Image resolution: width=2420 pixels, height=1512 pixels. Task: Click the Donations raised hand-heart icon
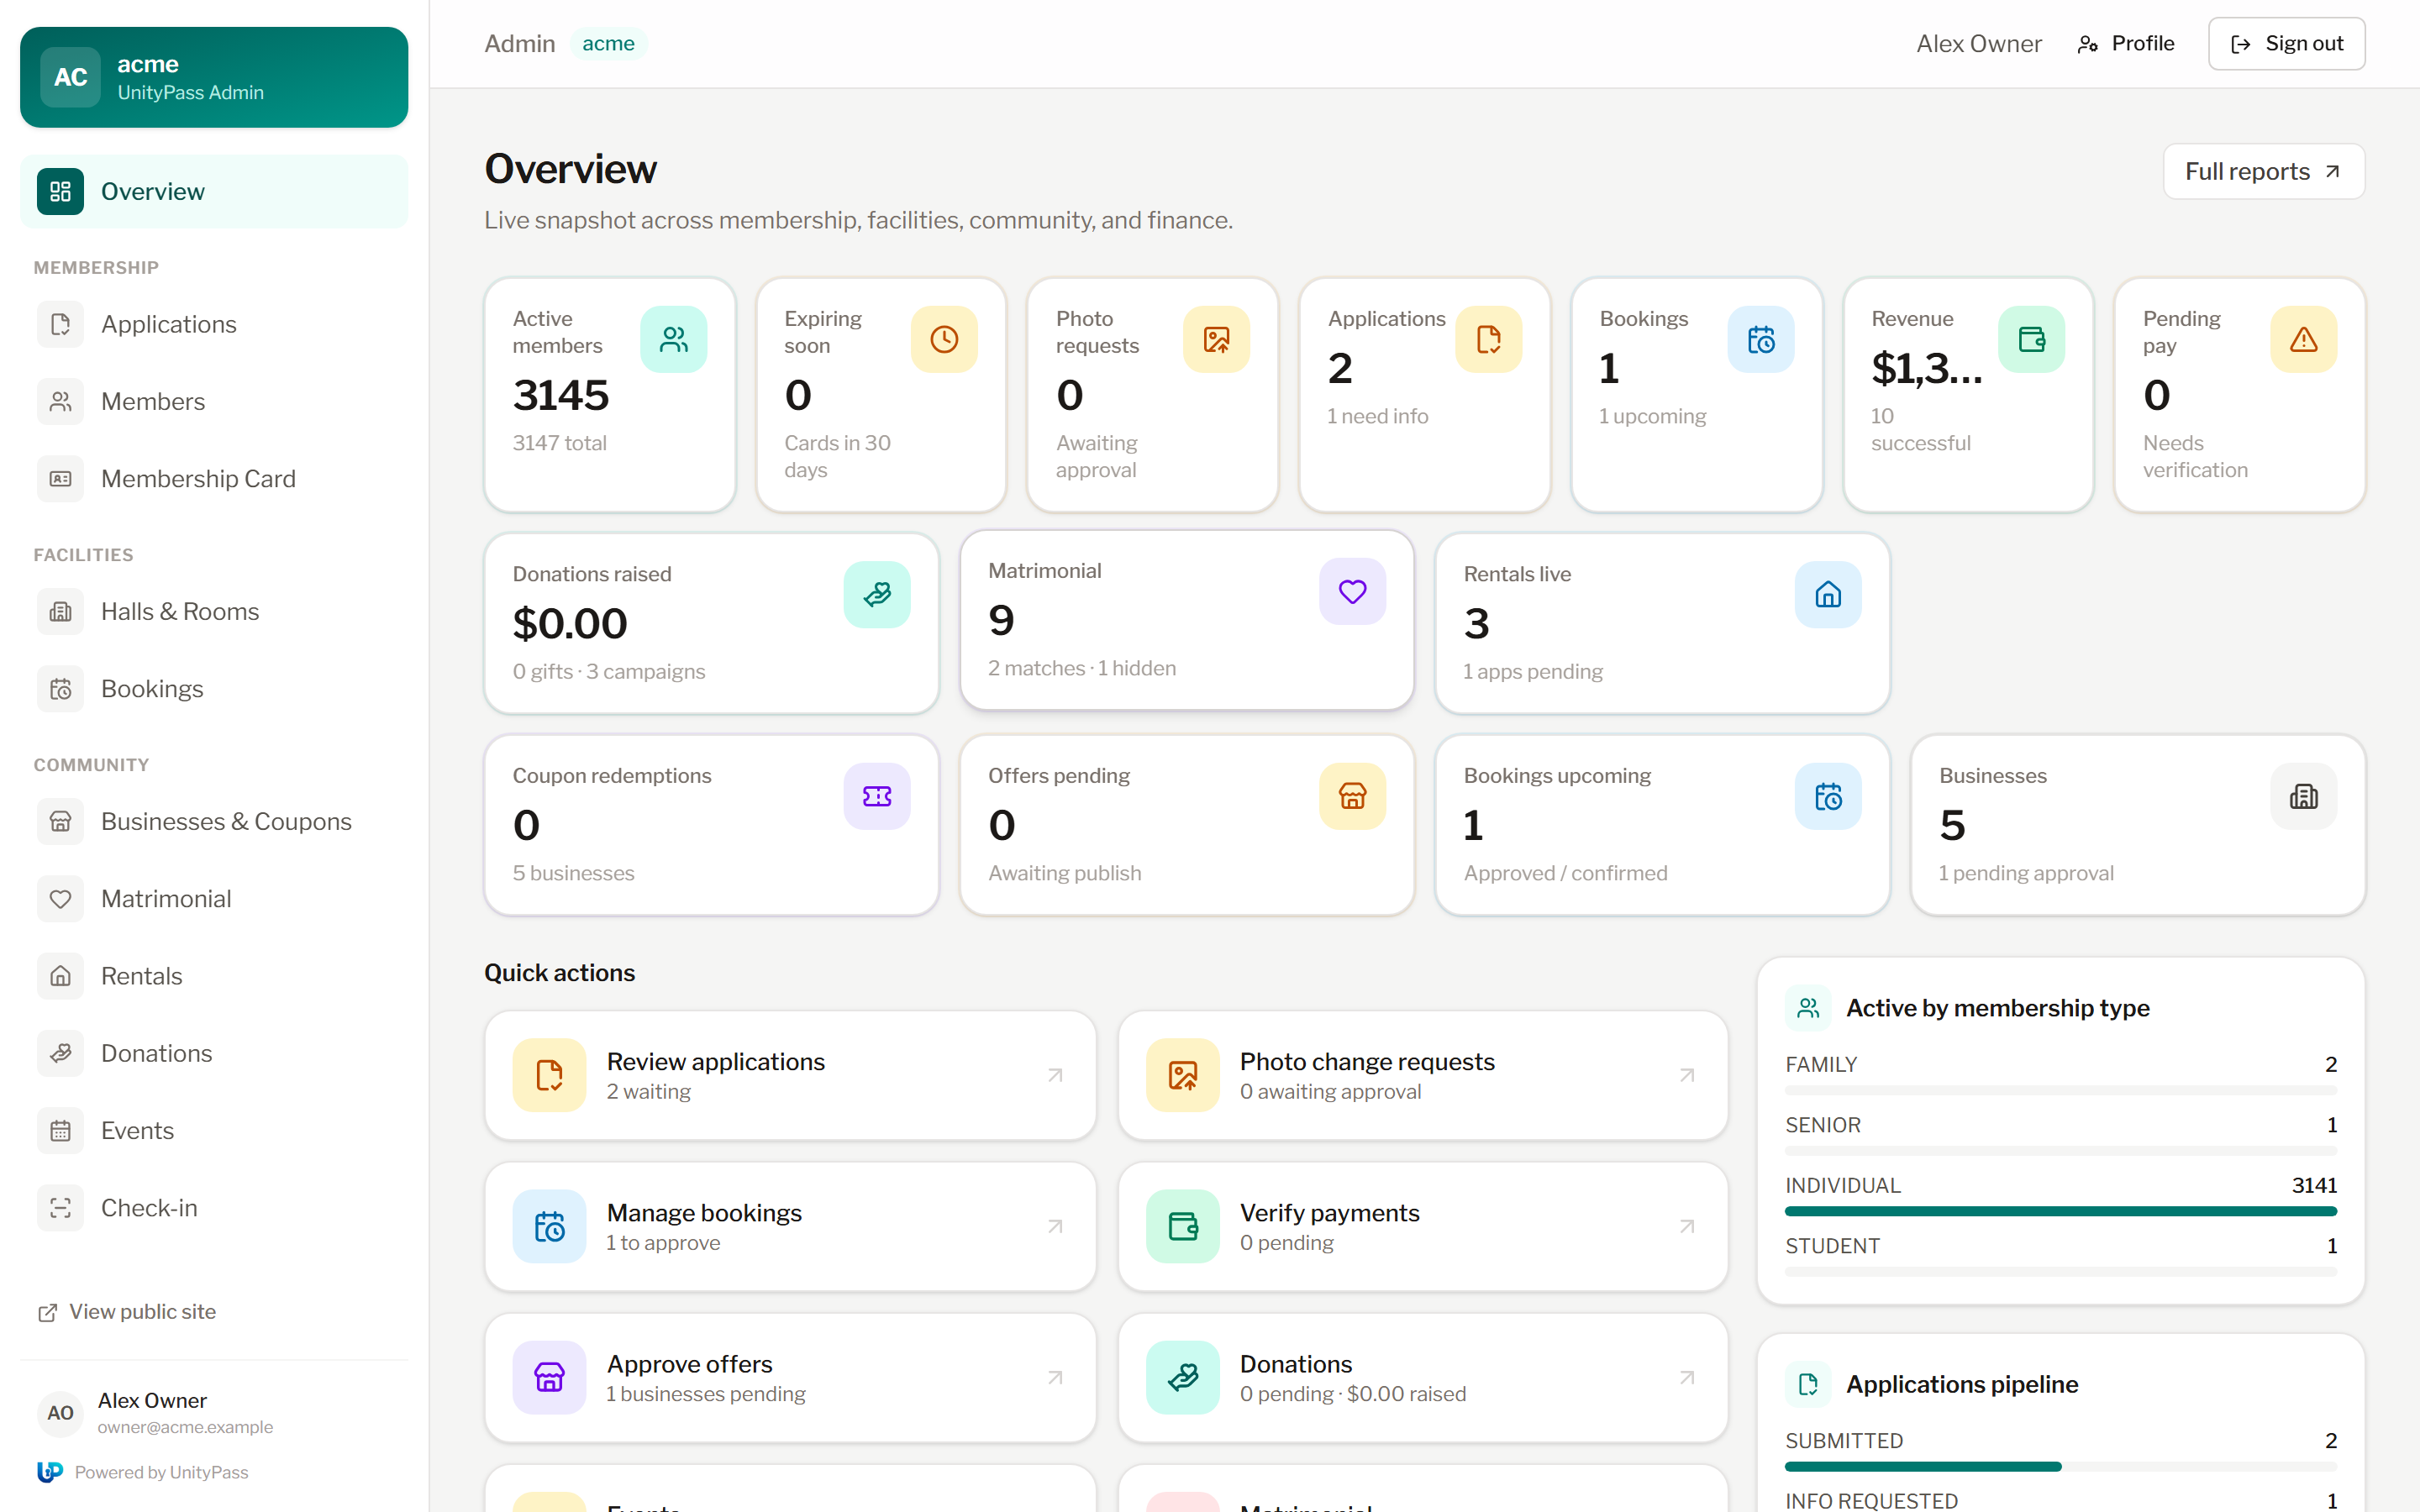[x=877, y=594]
